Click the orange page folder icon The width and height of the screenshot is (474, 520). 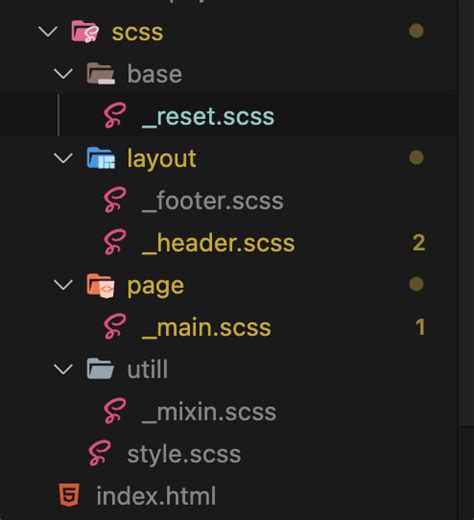click(100, 285)
